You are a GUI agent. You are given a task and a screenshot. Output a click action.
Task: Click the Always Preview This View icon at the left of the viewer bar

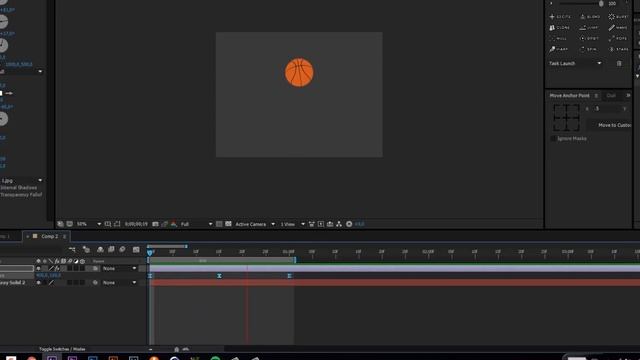pyautogui.click(x=60, y=224)
